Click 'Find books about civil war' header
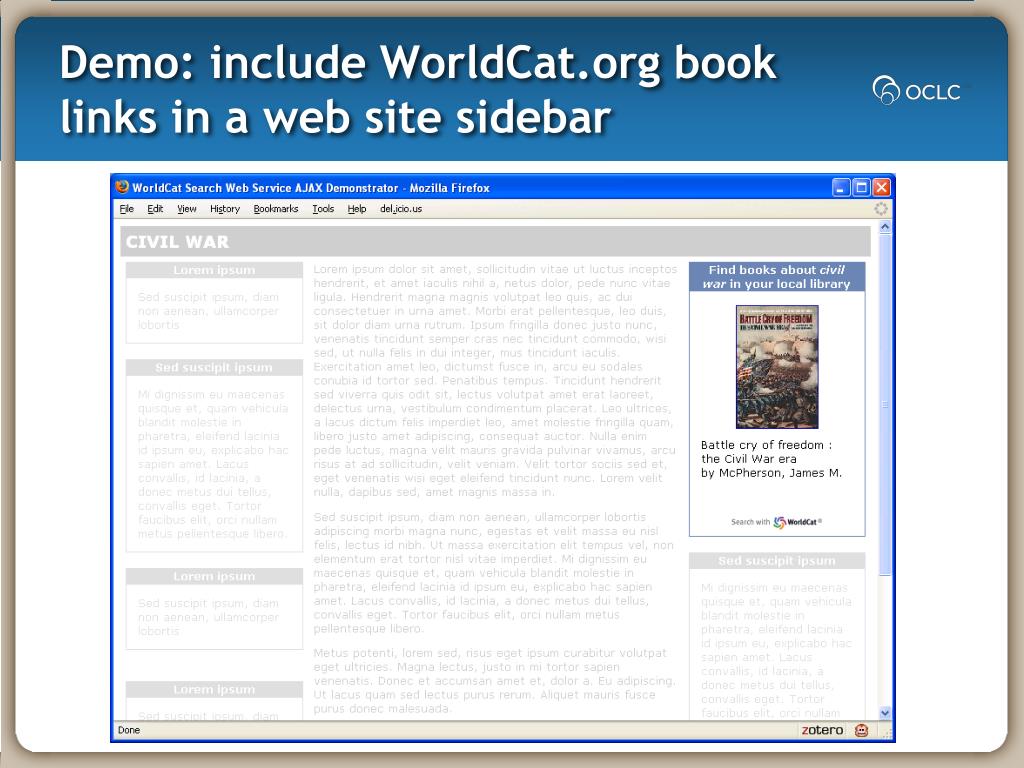Screen dimensions: 1024x768 (777, 277)
